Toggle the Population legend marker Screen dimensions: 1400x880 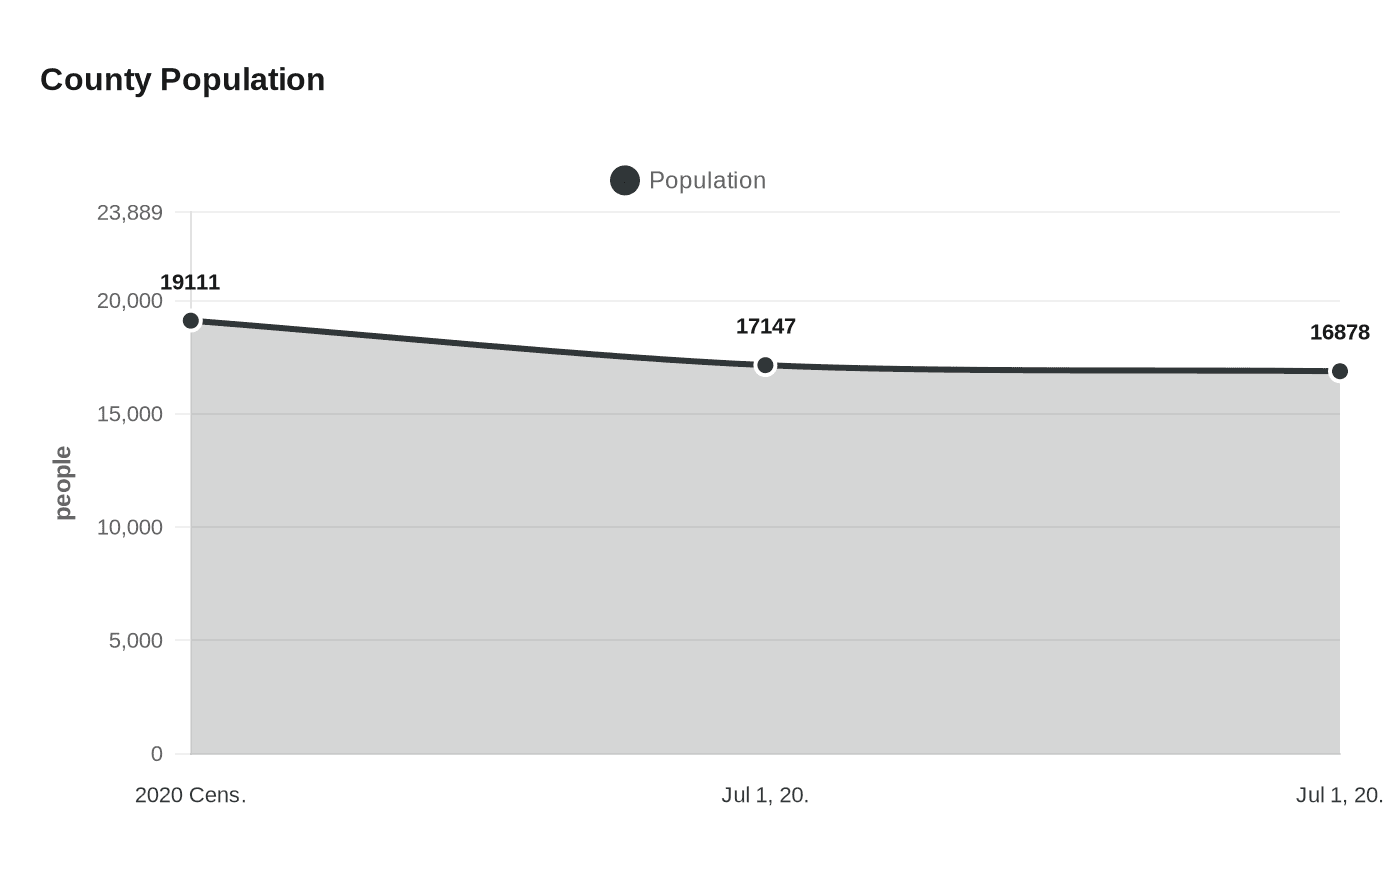(625, 181)
